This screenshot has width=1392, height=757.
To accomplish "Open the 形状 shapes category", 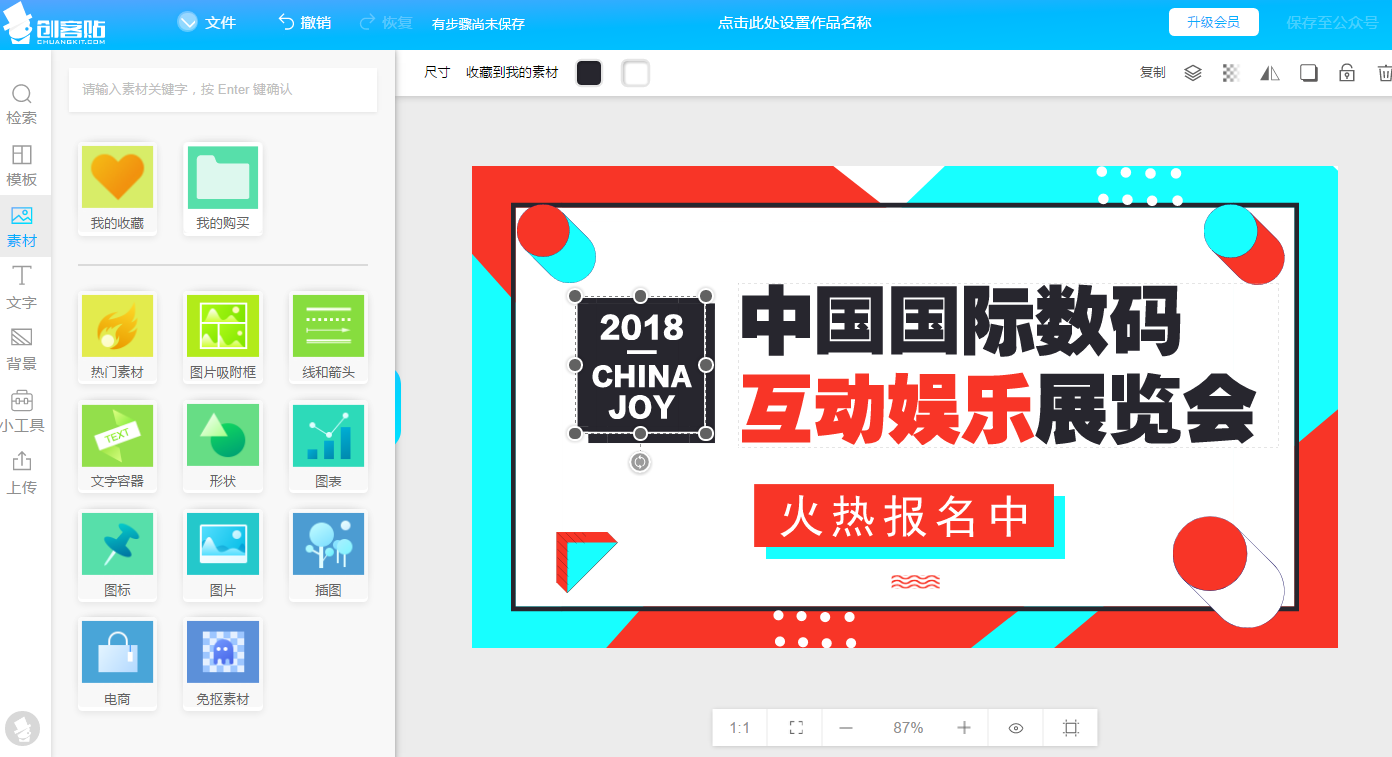I will click(x=222, y=446).
